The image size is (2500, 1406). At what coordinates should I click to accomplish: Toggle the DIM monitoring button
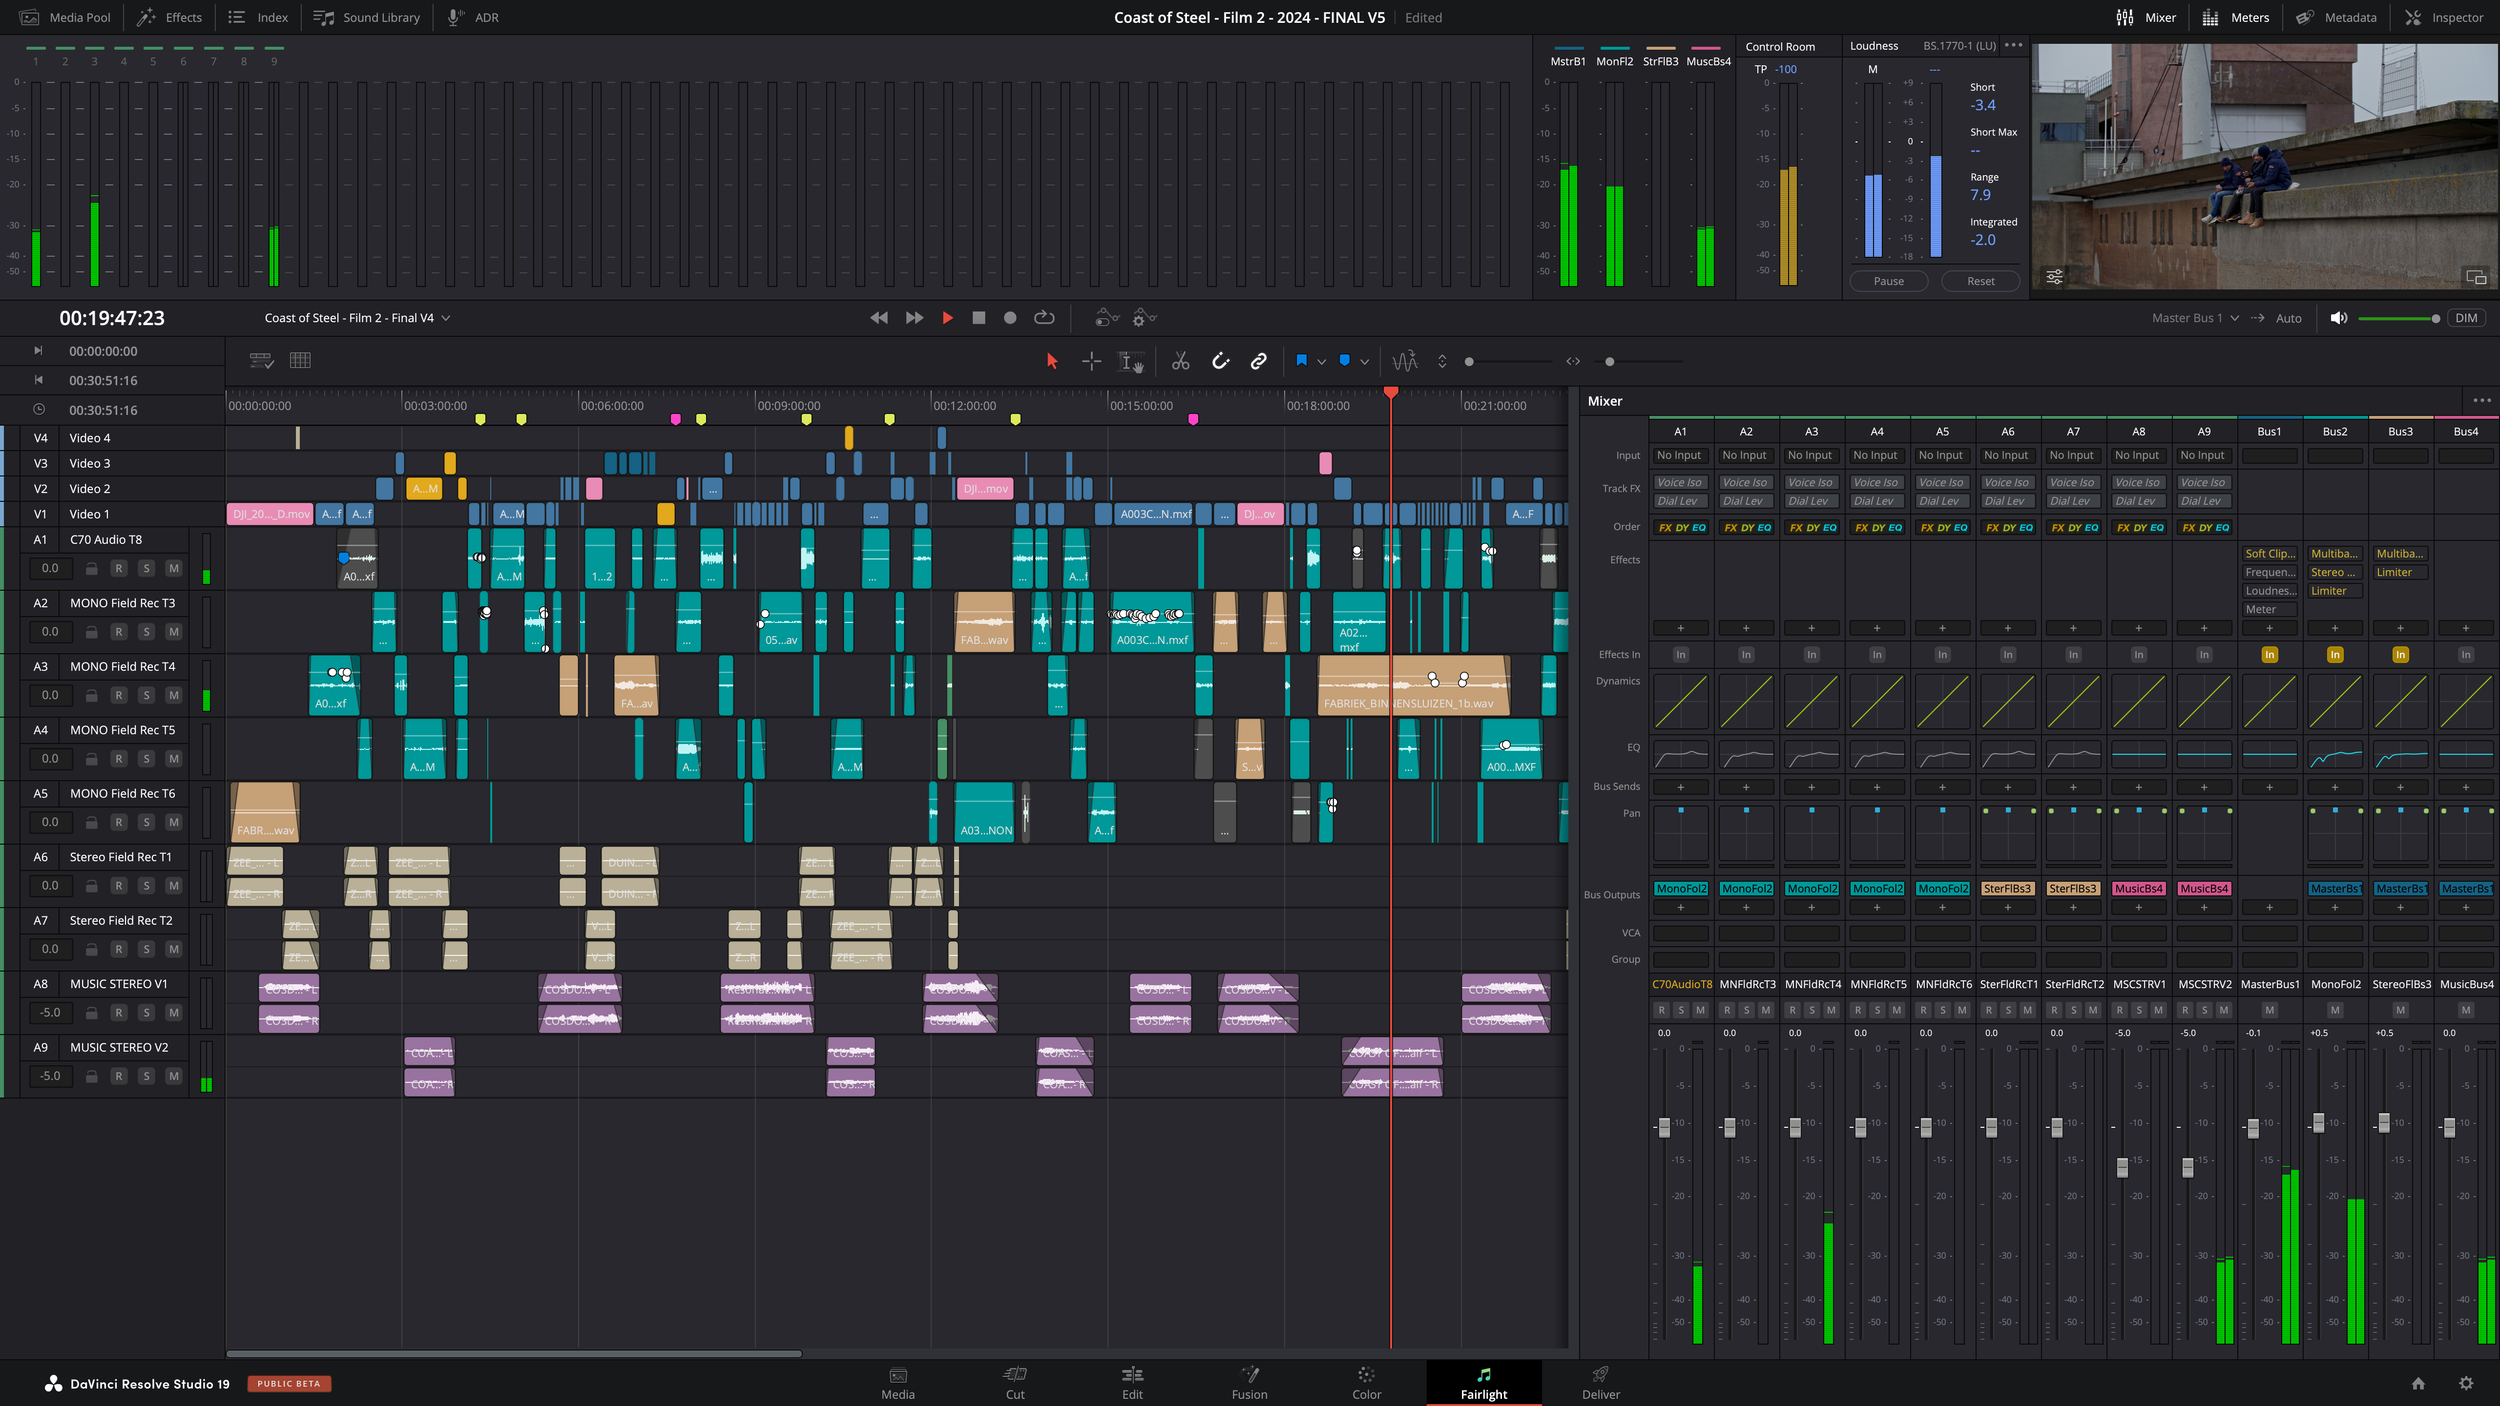click(2466, 318)
